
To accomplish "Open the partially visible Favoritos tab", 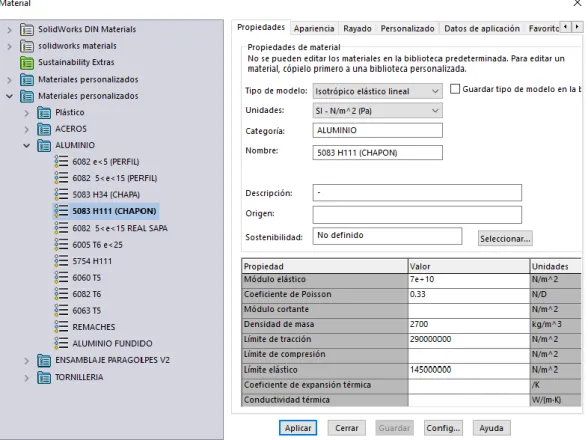I will (x=543, y=29).
